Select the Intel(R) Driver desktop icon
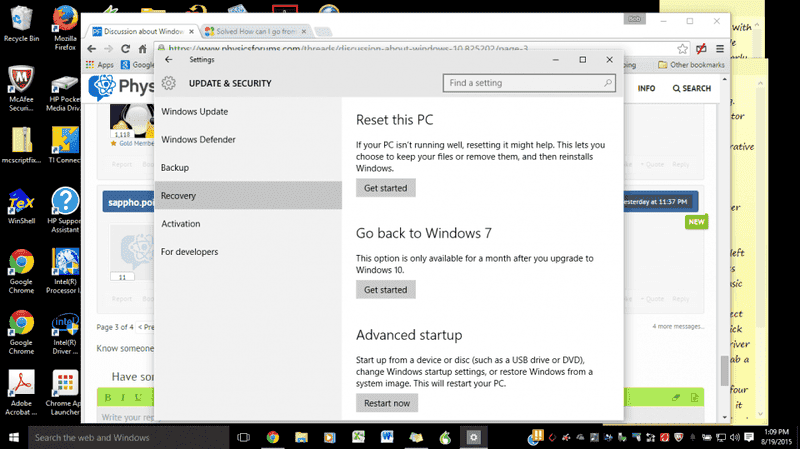 [64, 332]
